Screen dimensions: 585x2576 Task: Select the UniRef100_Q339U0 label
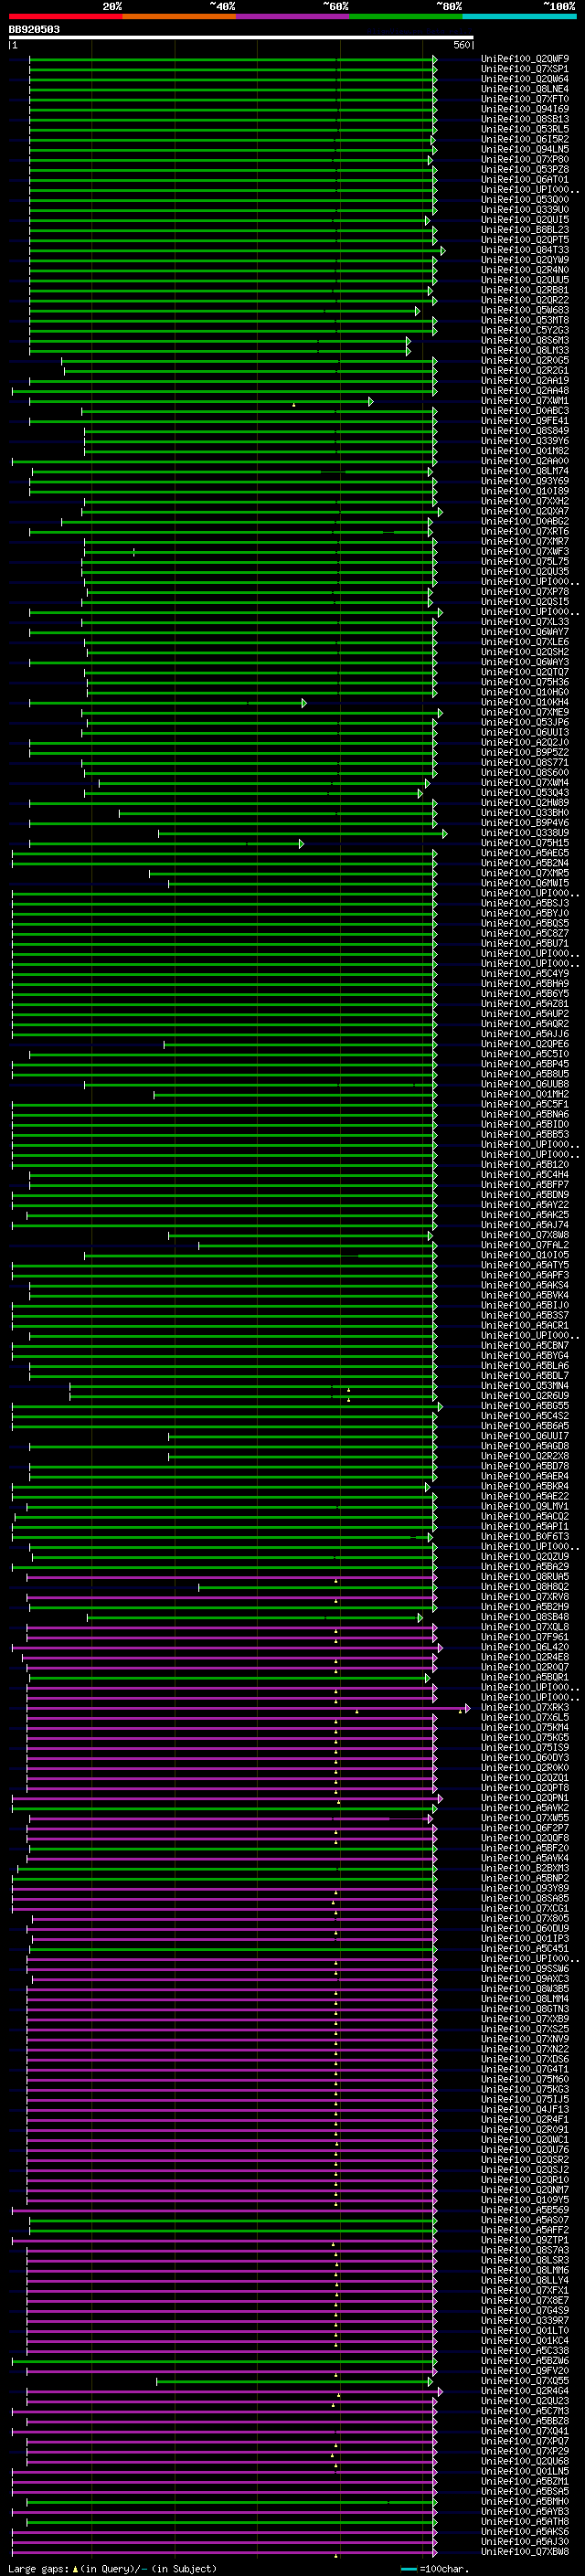[x=525, y=210]
